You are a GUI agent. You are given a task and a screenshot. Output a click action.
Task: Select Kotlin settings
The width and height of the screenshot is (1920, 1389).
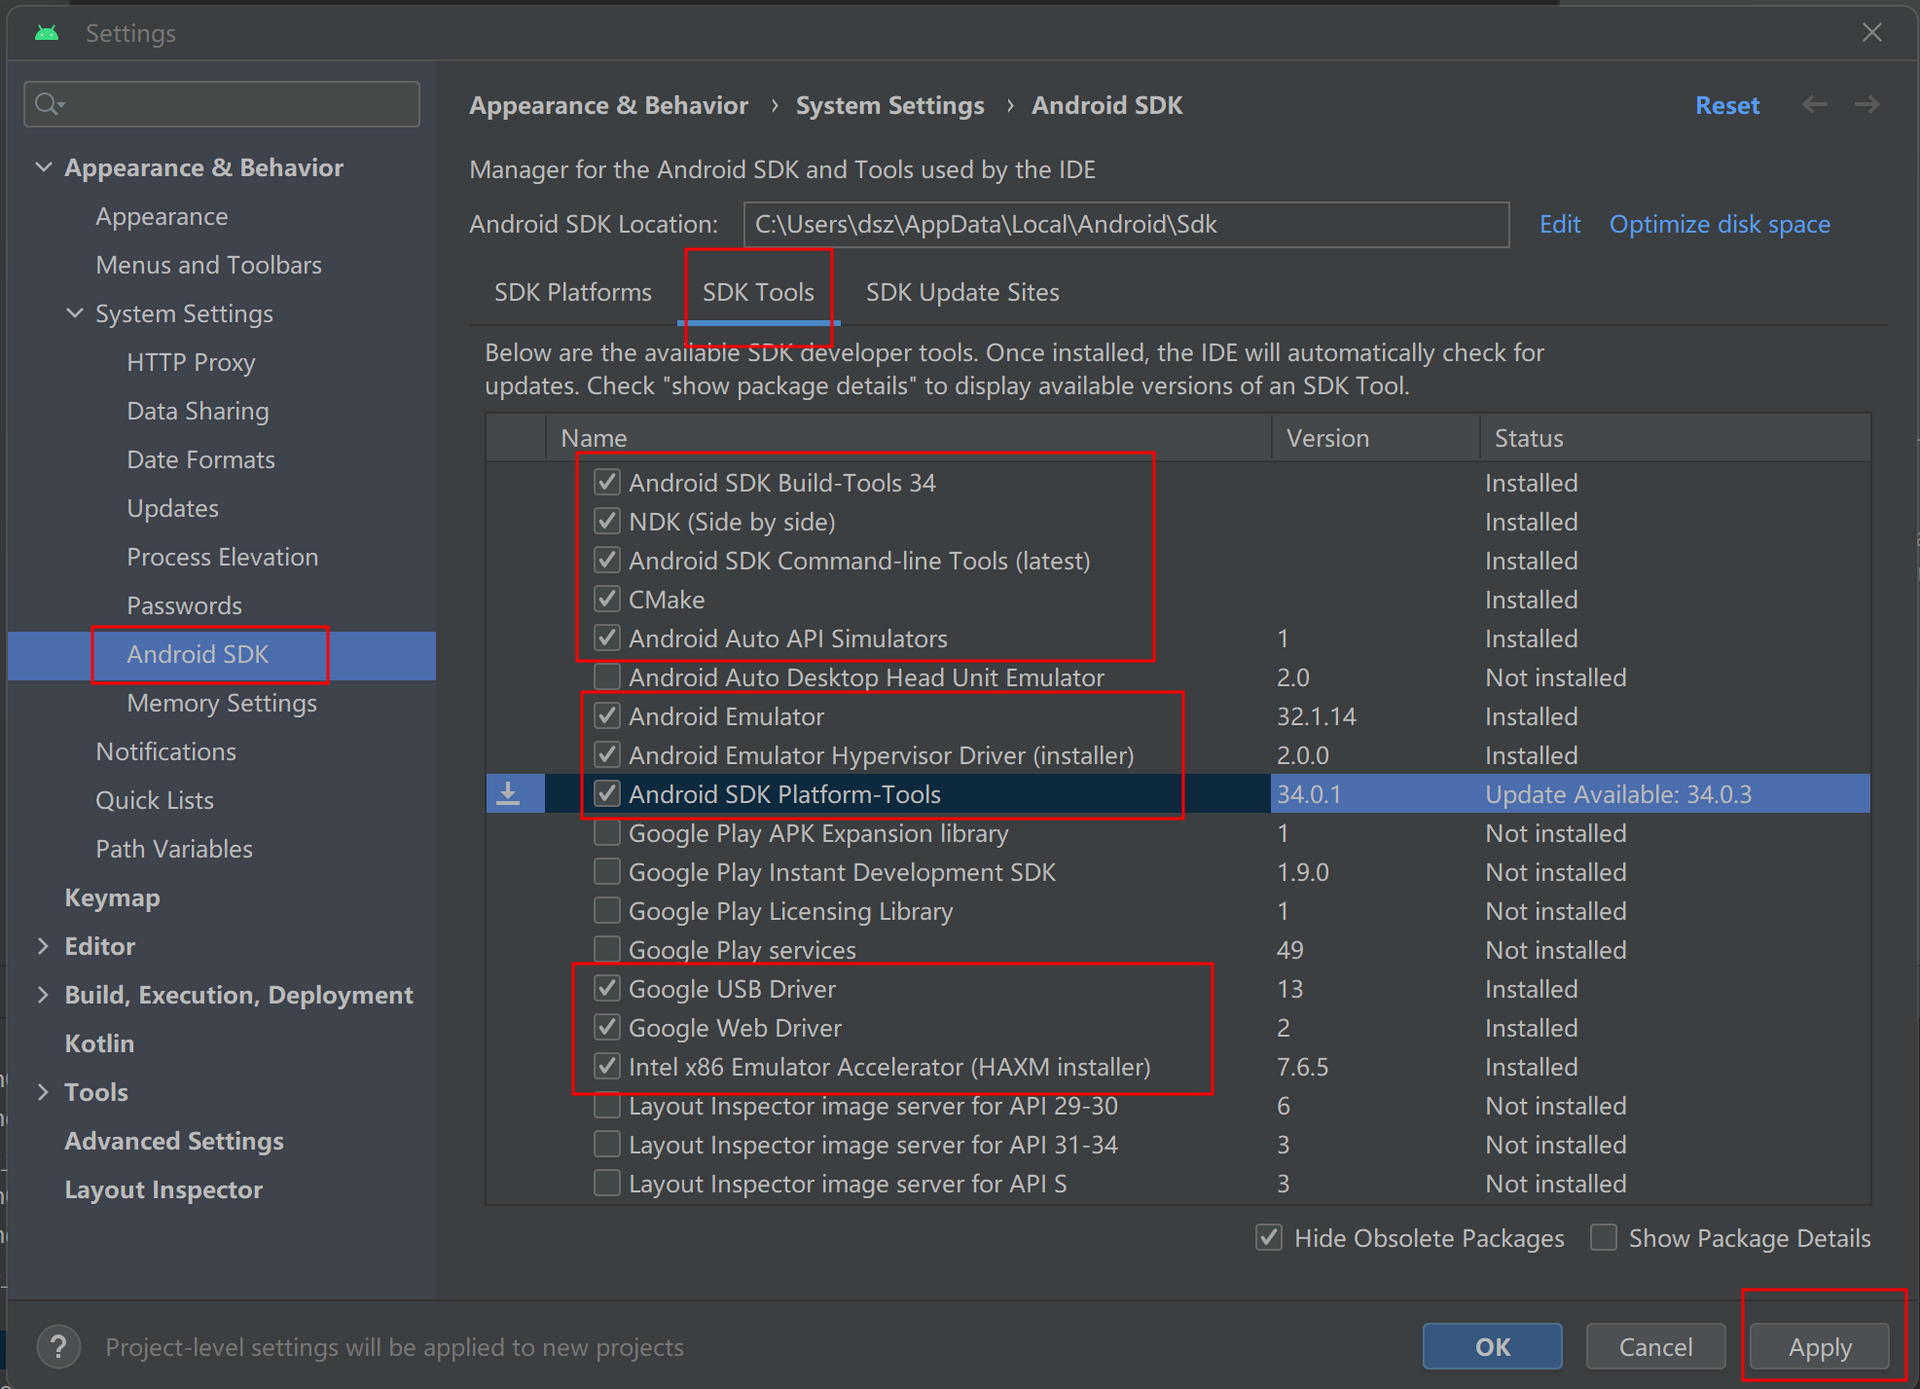[x=99, y=1043]
